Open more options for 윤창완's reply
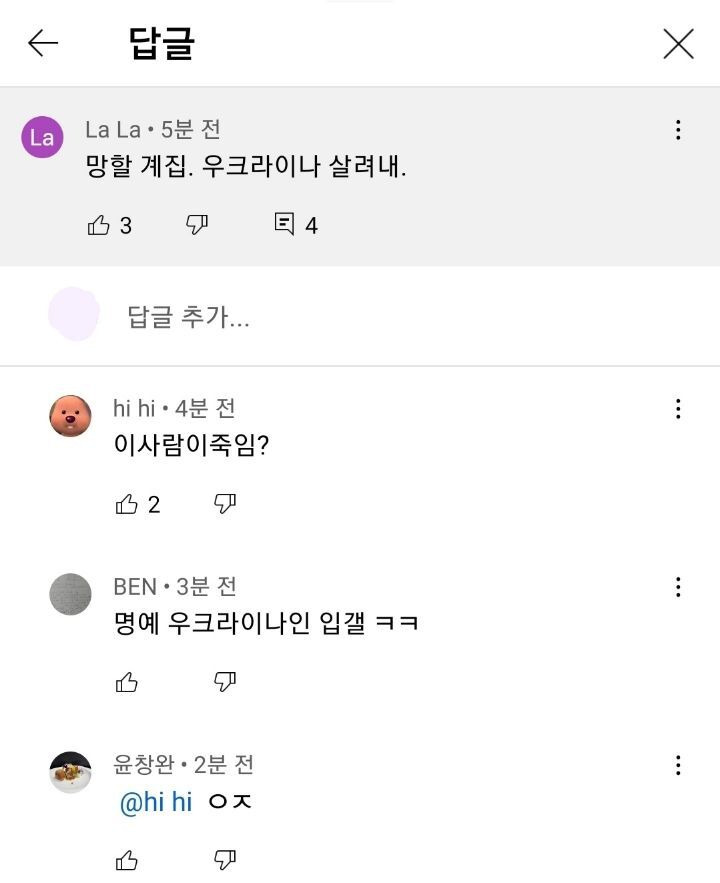Screen dimensions: 720x883 pyautogui.click(x=678, y=765)
